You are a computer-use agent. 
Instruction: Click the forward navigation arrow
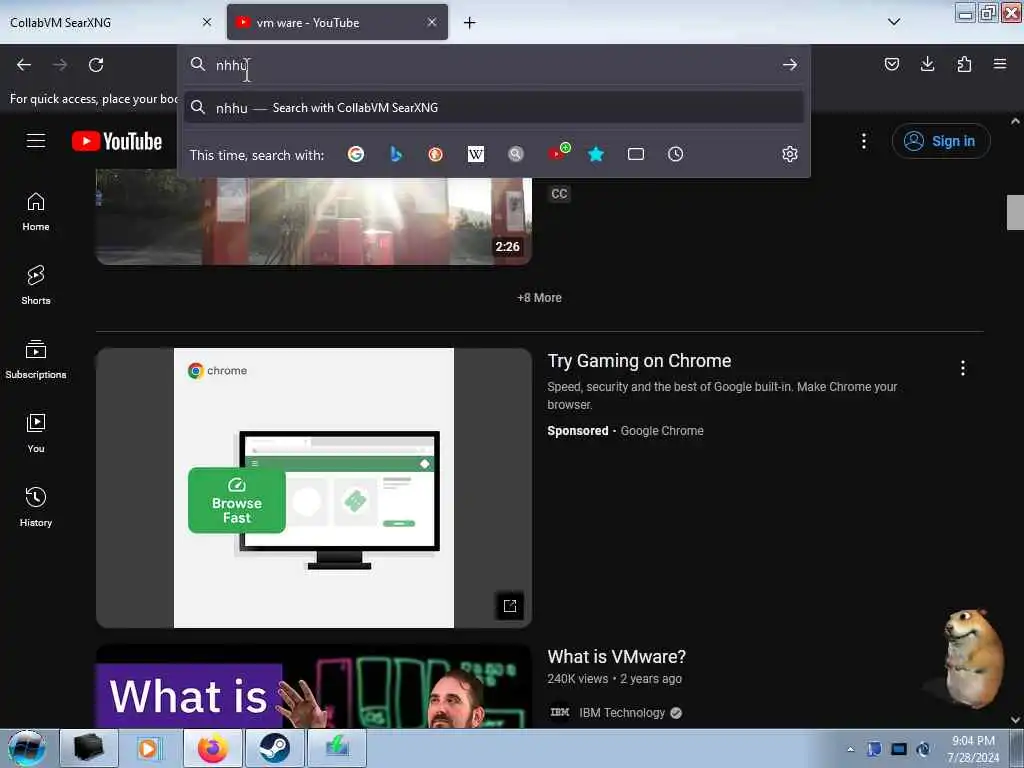coord(60,65)
